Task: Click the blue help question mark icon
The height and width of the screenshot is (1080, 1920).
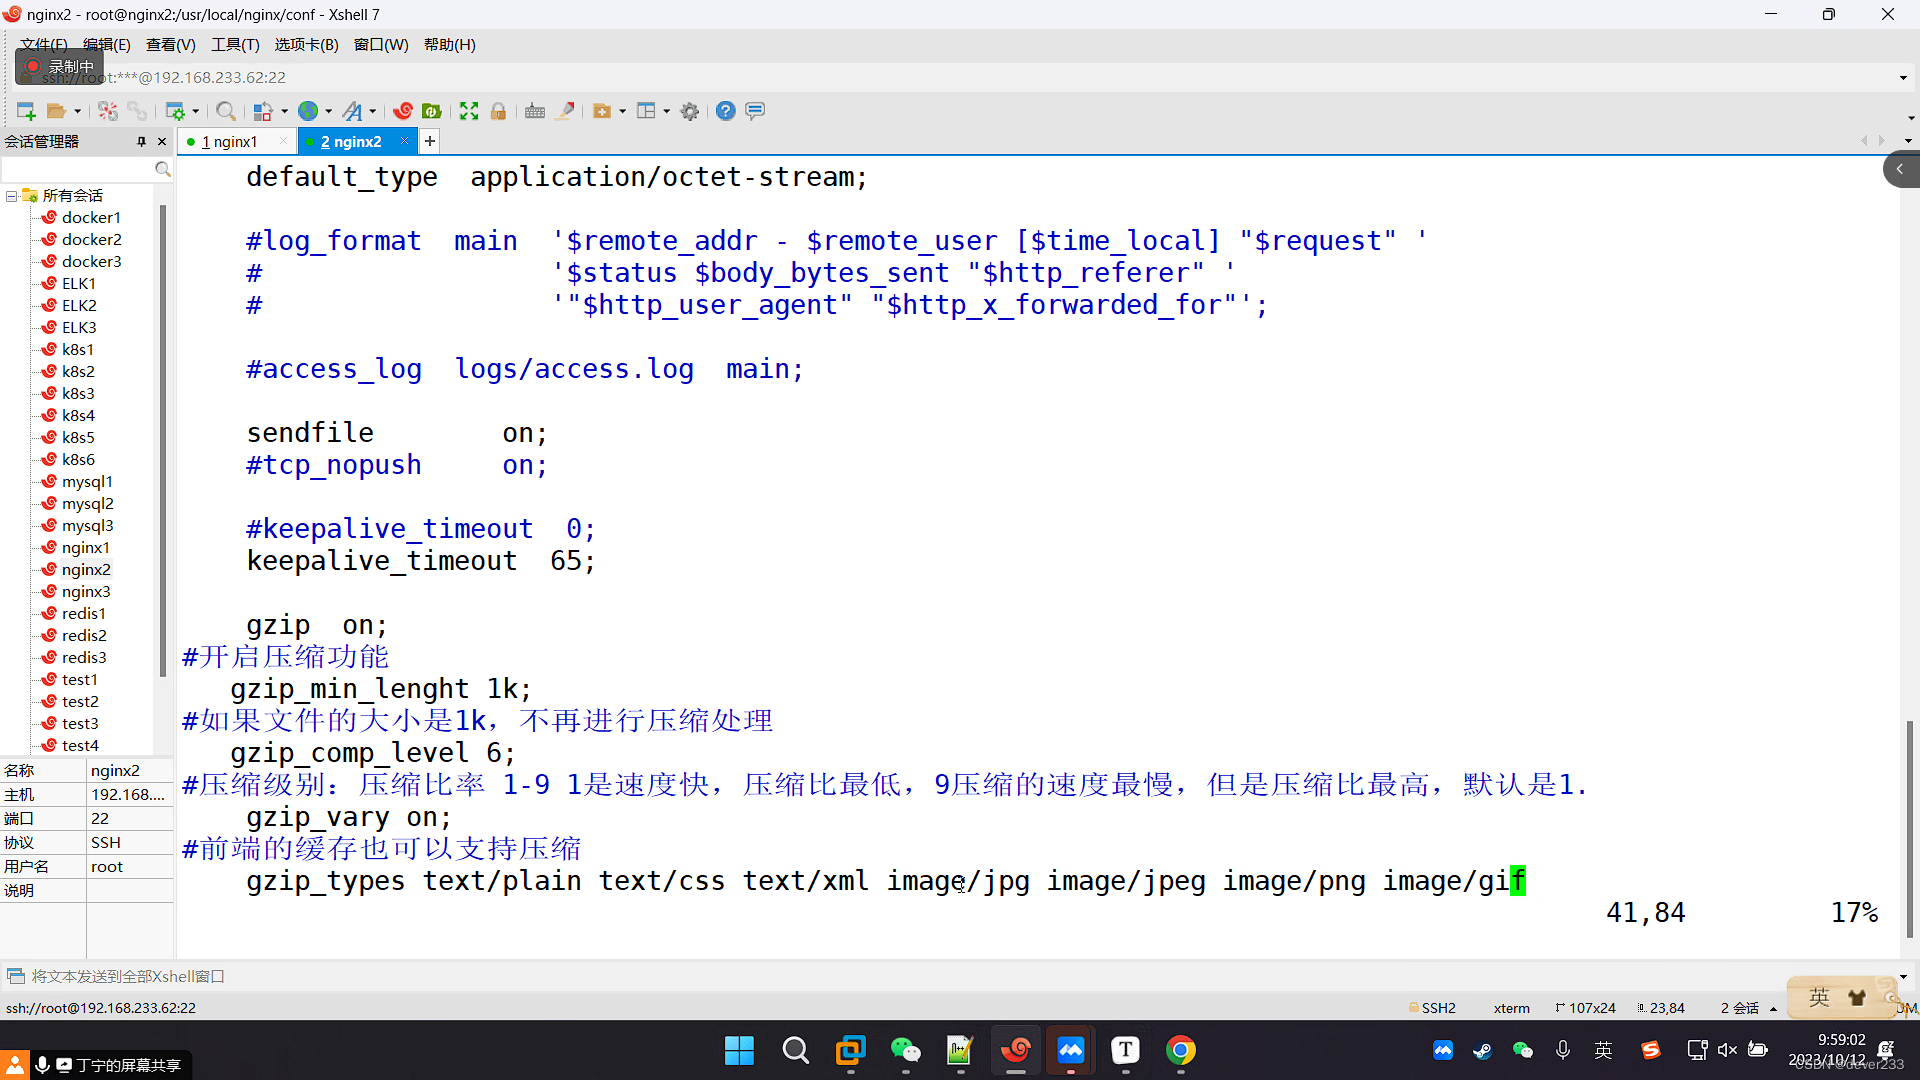Action: pos(726,111)
